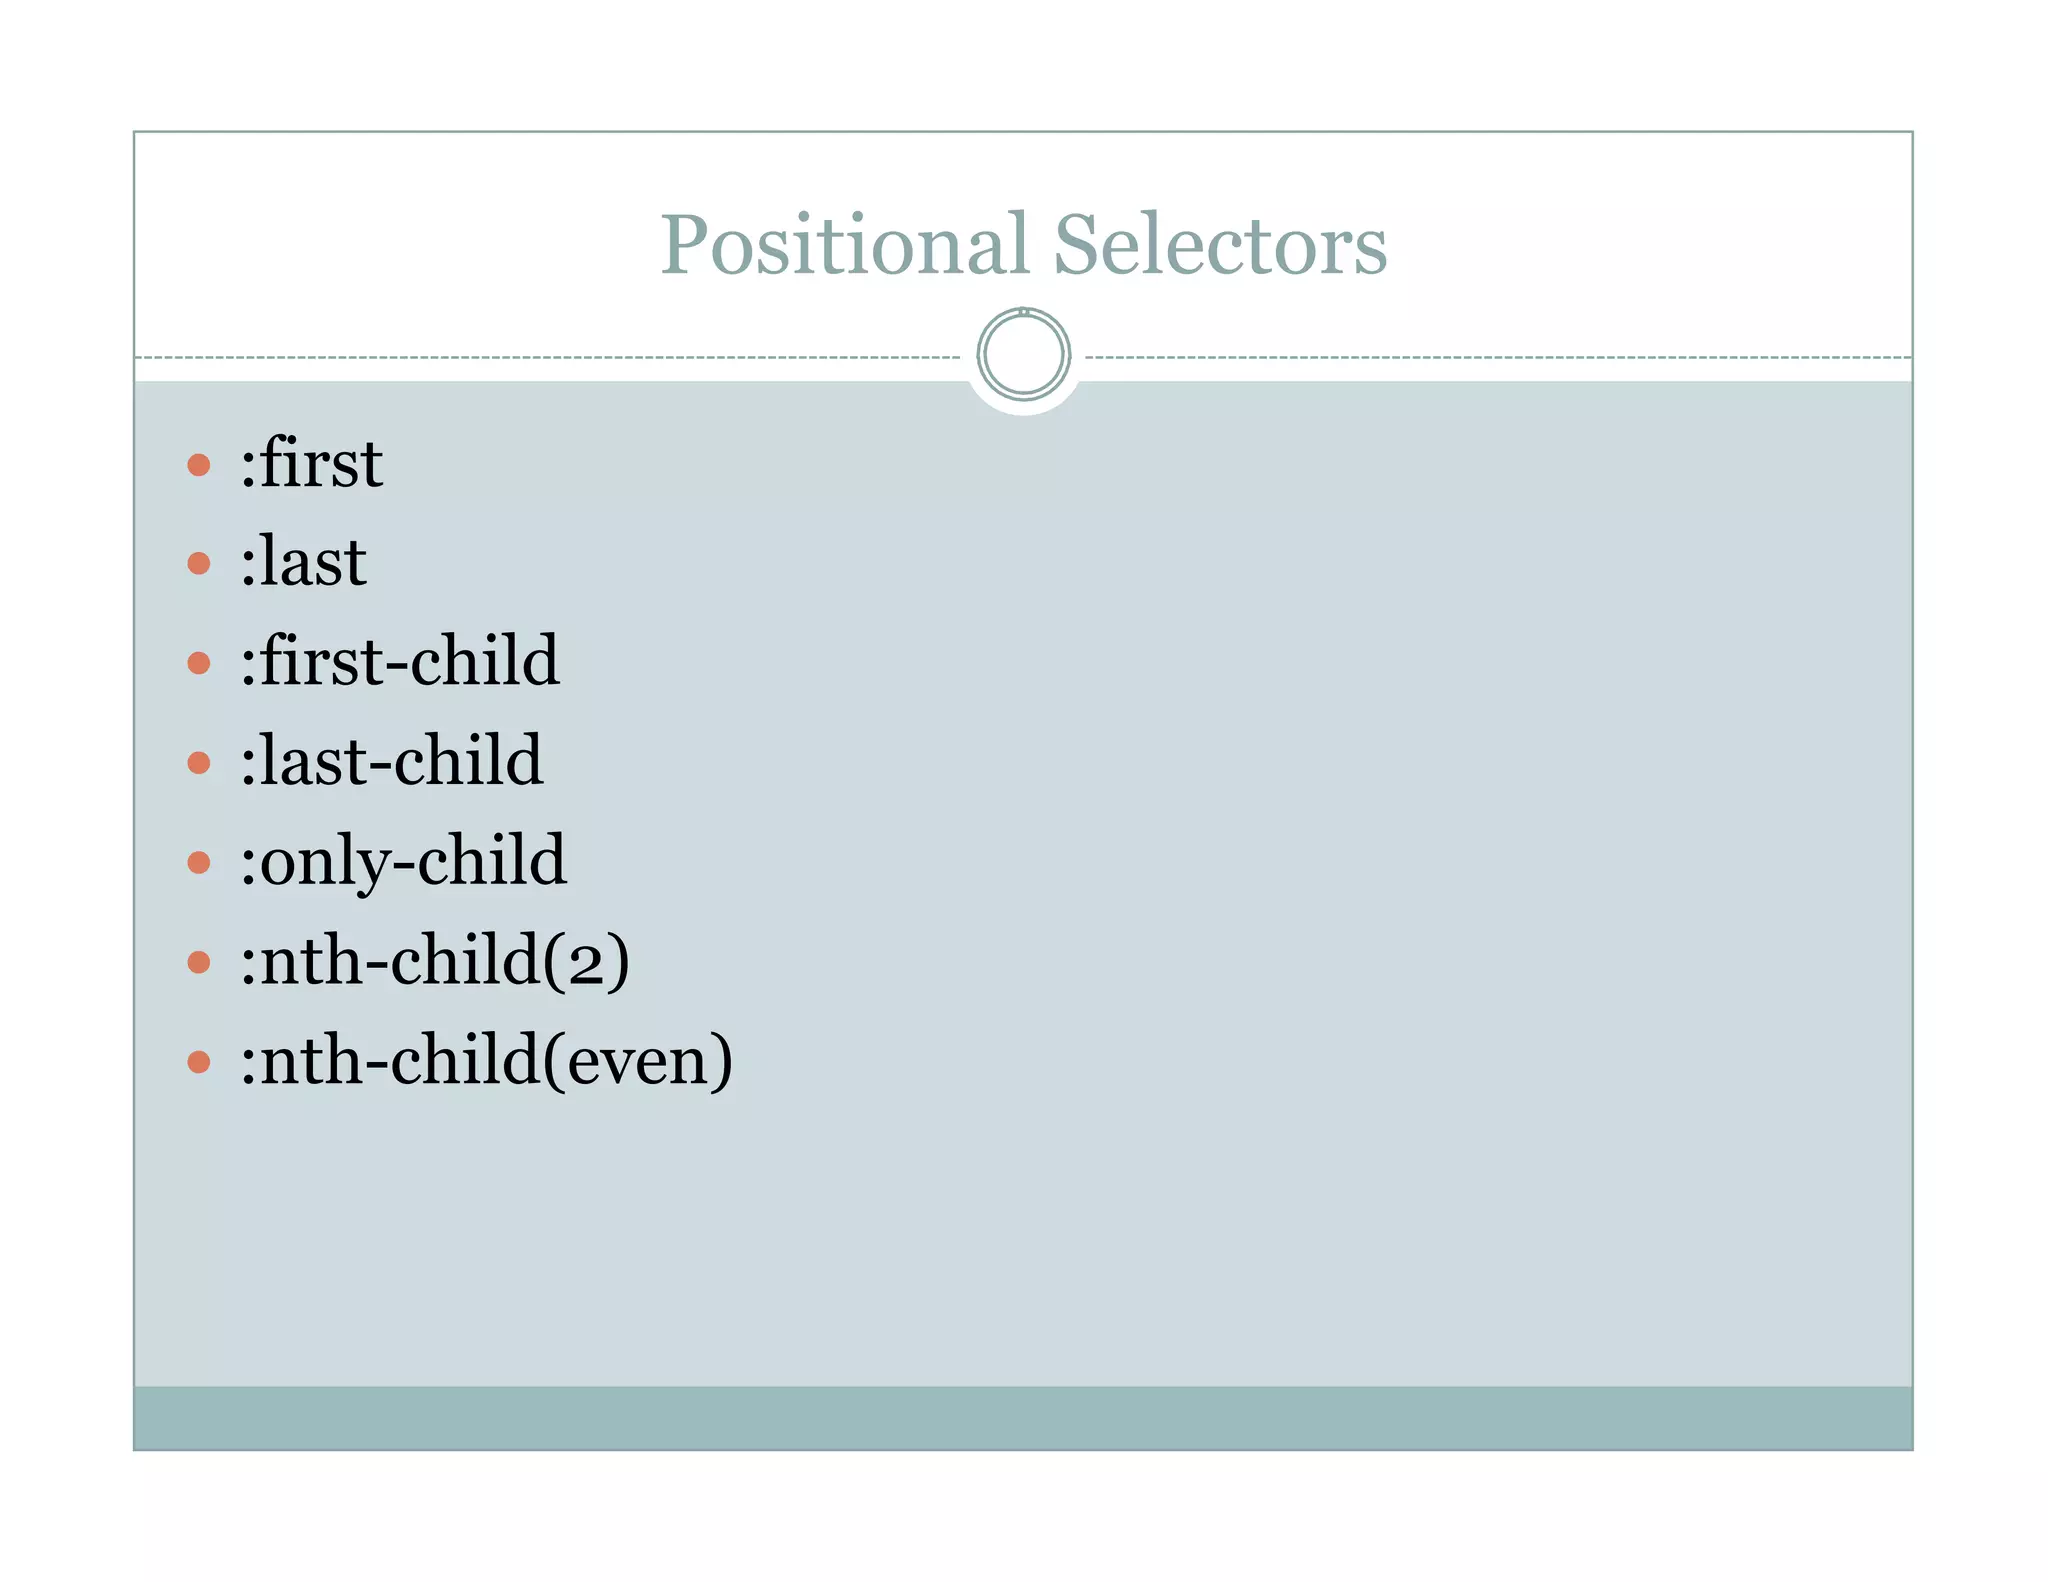
Task: Click the dashed divider line left of ring
Action: click(x=548, y=357)
